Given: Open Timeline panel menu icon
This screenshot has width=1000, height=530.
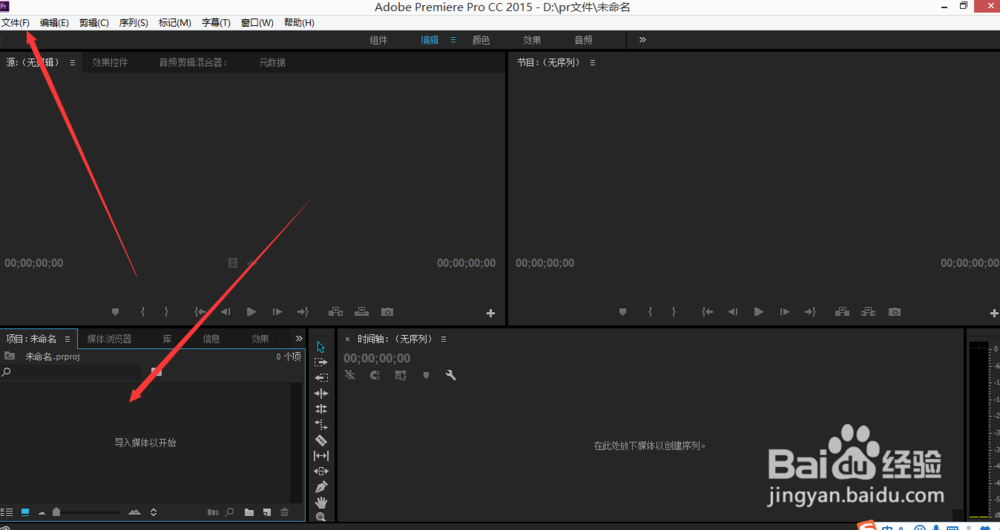Looking at the screenshot, I should 443,339.
